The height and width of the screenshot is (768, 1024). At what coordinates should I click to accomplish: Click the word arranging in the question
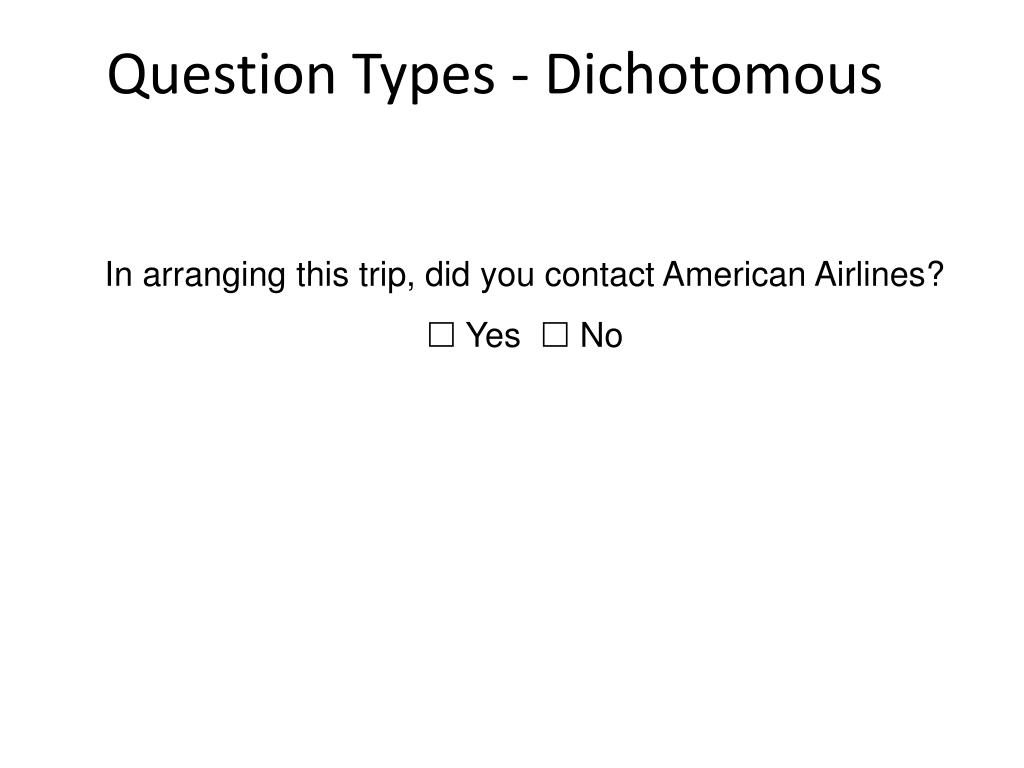coord(214,276)
